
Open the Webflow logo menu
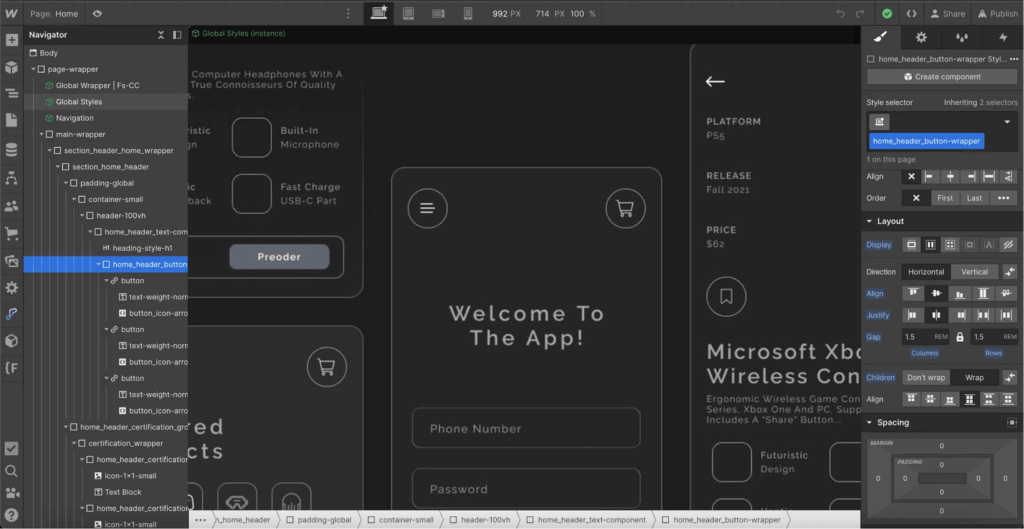(x=11, y=13)
